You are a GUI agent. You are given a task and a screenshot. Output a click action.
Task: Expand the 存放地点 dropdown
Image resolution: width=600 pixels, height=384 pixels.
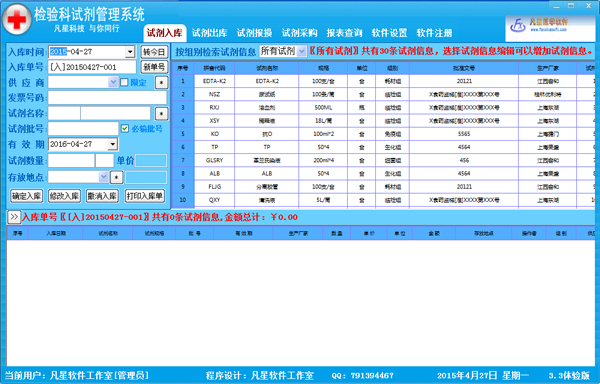click(x=103, y=177)
